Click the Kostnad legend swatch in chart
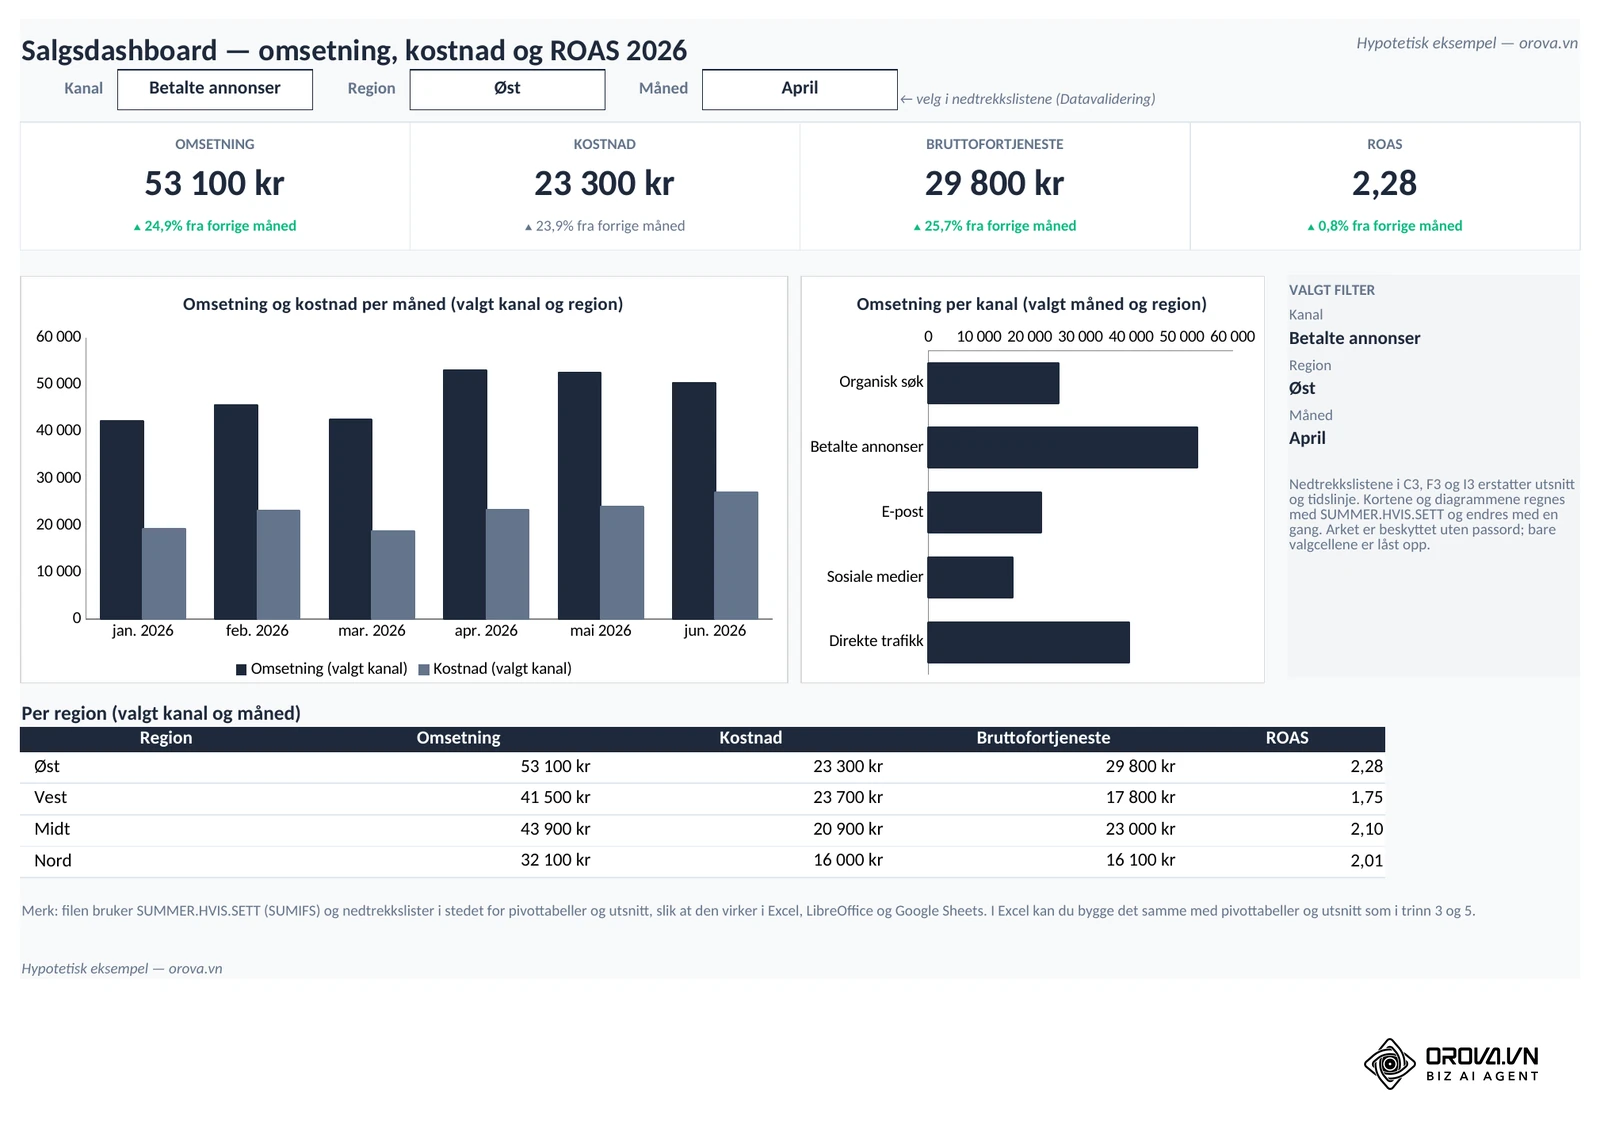This screenshot has width=1600, height=1130. [x=424, y=670]
